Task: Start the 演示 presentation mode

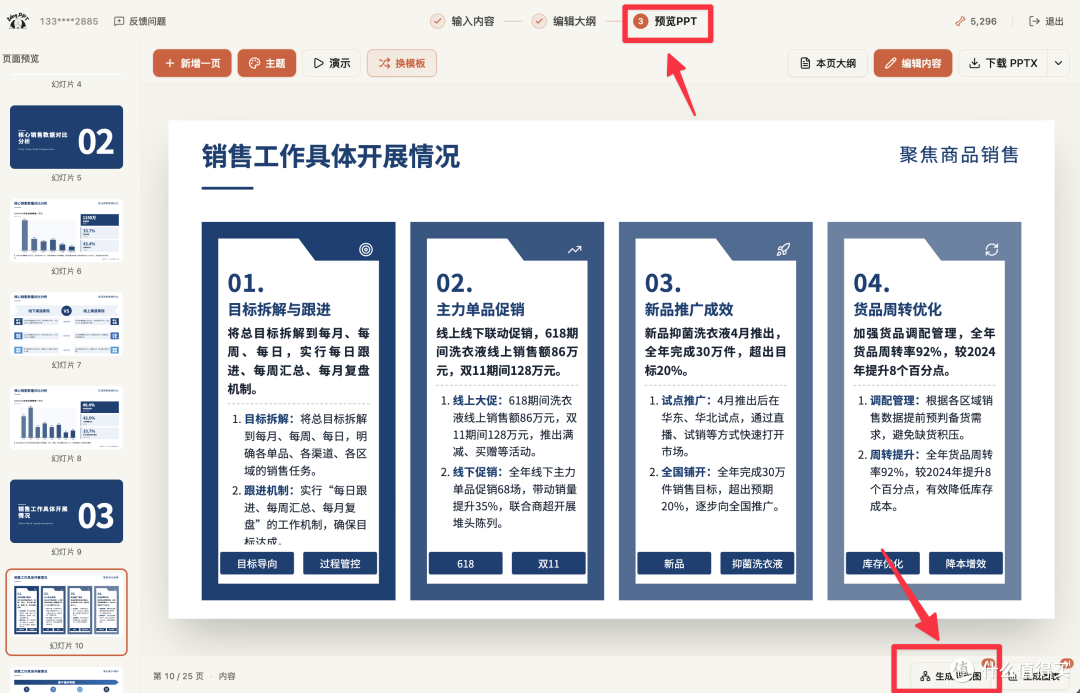Action: point(331,63)
